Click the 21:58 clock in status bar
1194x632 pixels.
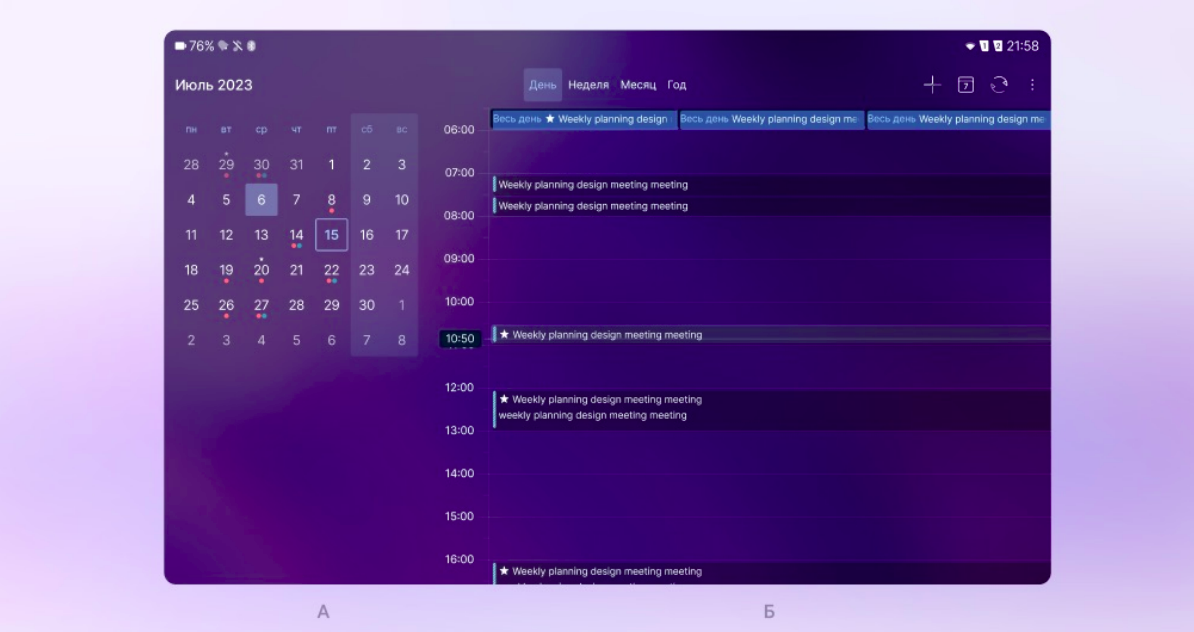(1023, 46)
